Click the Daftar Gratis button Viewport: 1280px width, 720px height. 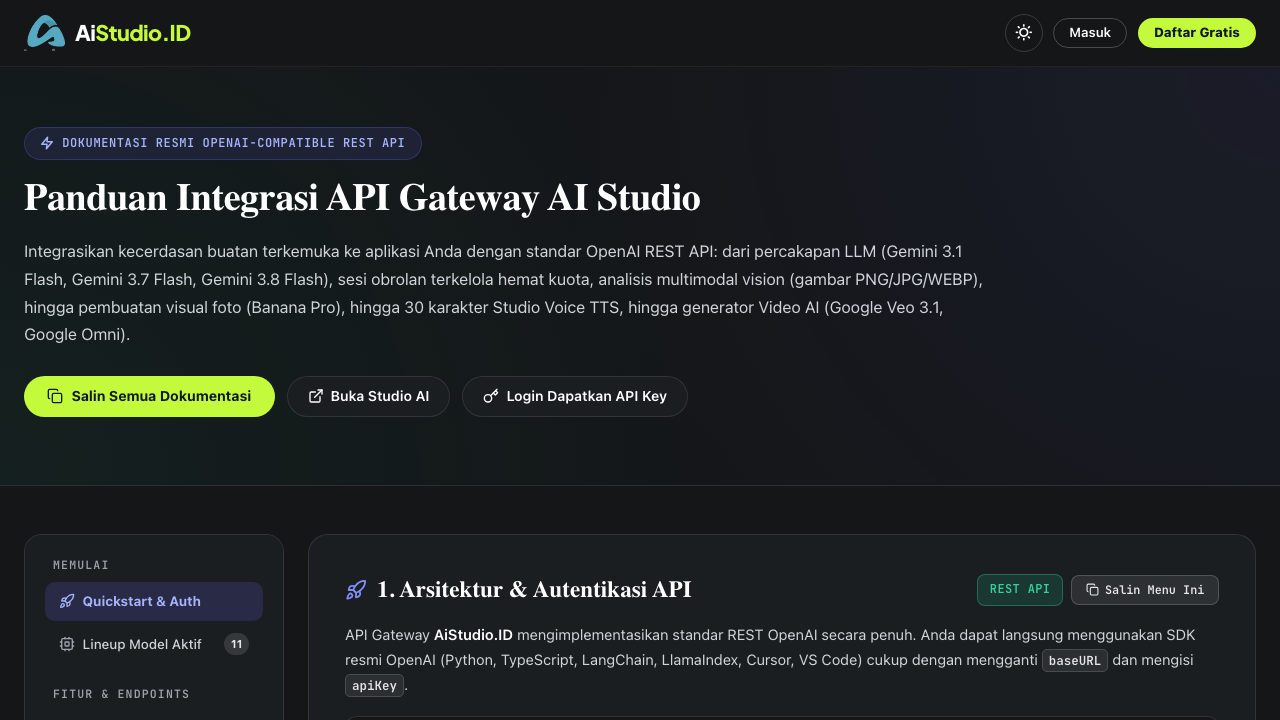(1197, 33)
